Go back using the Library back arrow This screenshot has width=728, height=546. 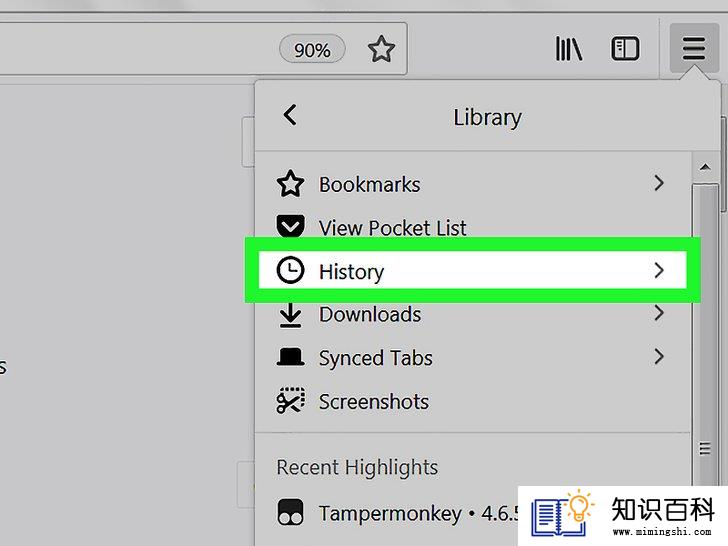pos(290,115)
